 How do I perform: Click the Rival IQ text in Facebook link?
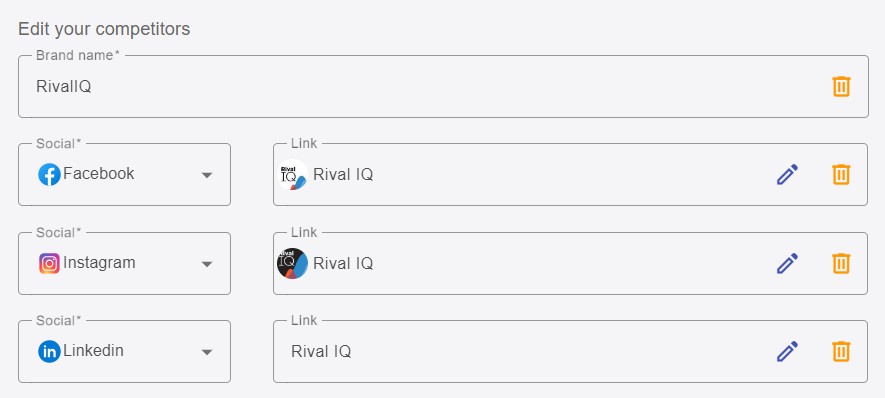click(x=343, y=175)
